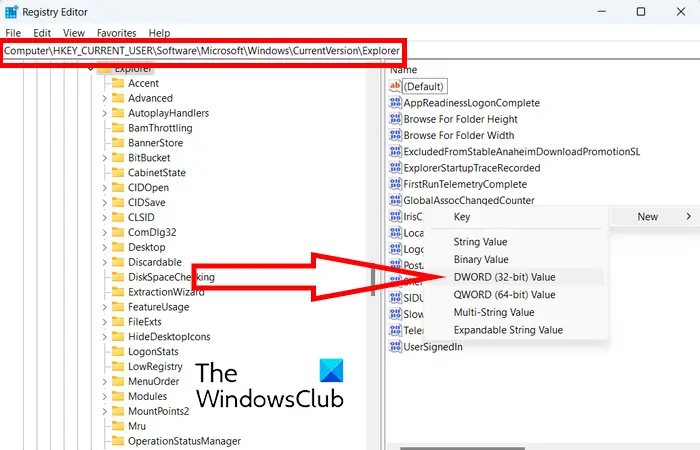Screen dimensions: 700x450
Task: Expand the Discardable key
Action: click(104, 262)
